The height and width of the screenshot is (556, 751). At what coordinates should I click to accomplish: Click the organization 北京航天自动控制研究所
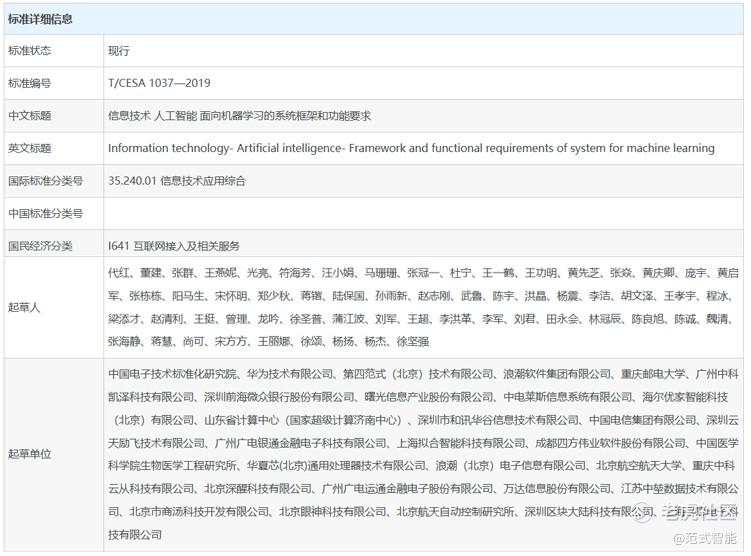(x=455, y=511)
